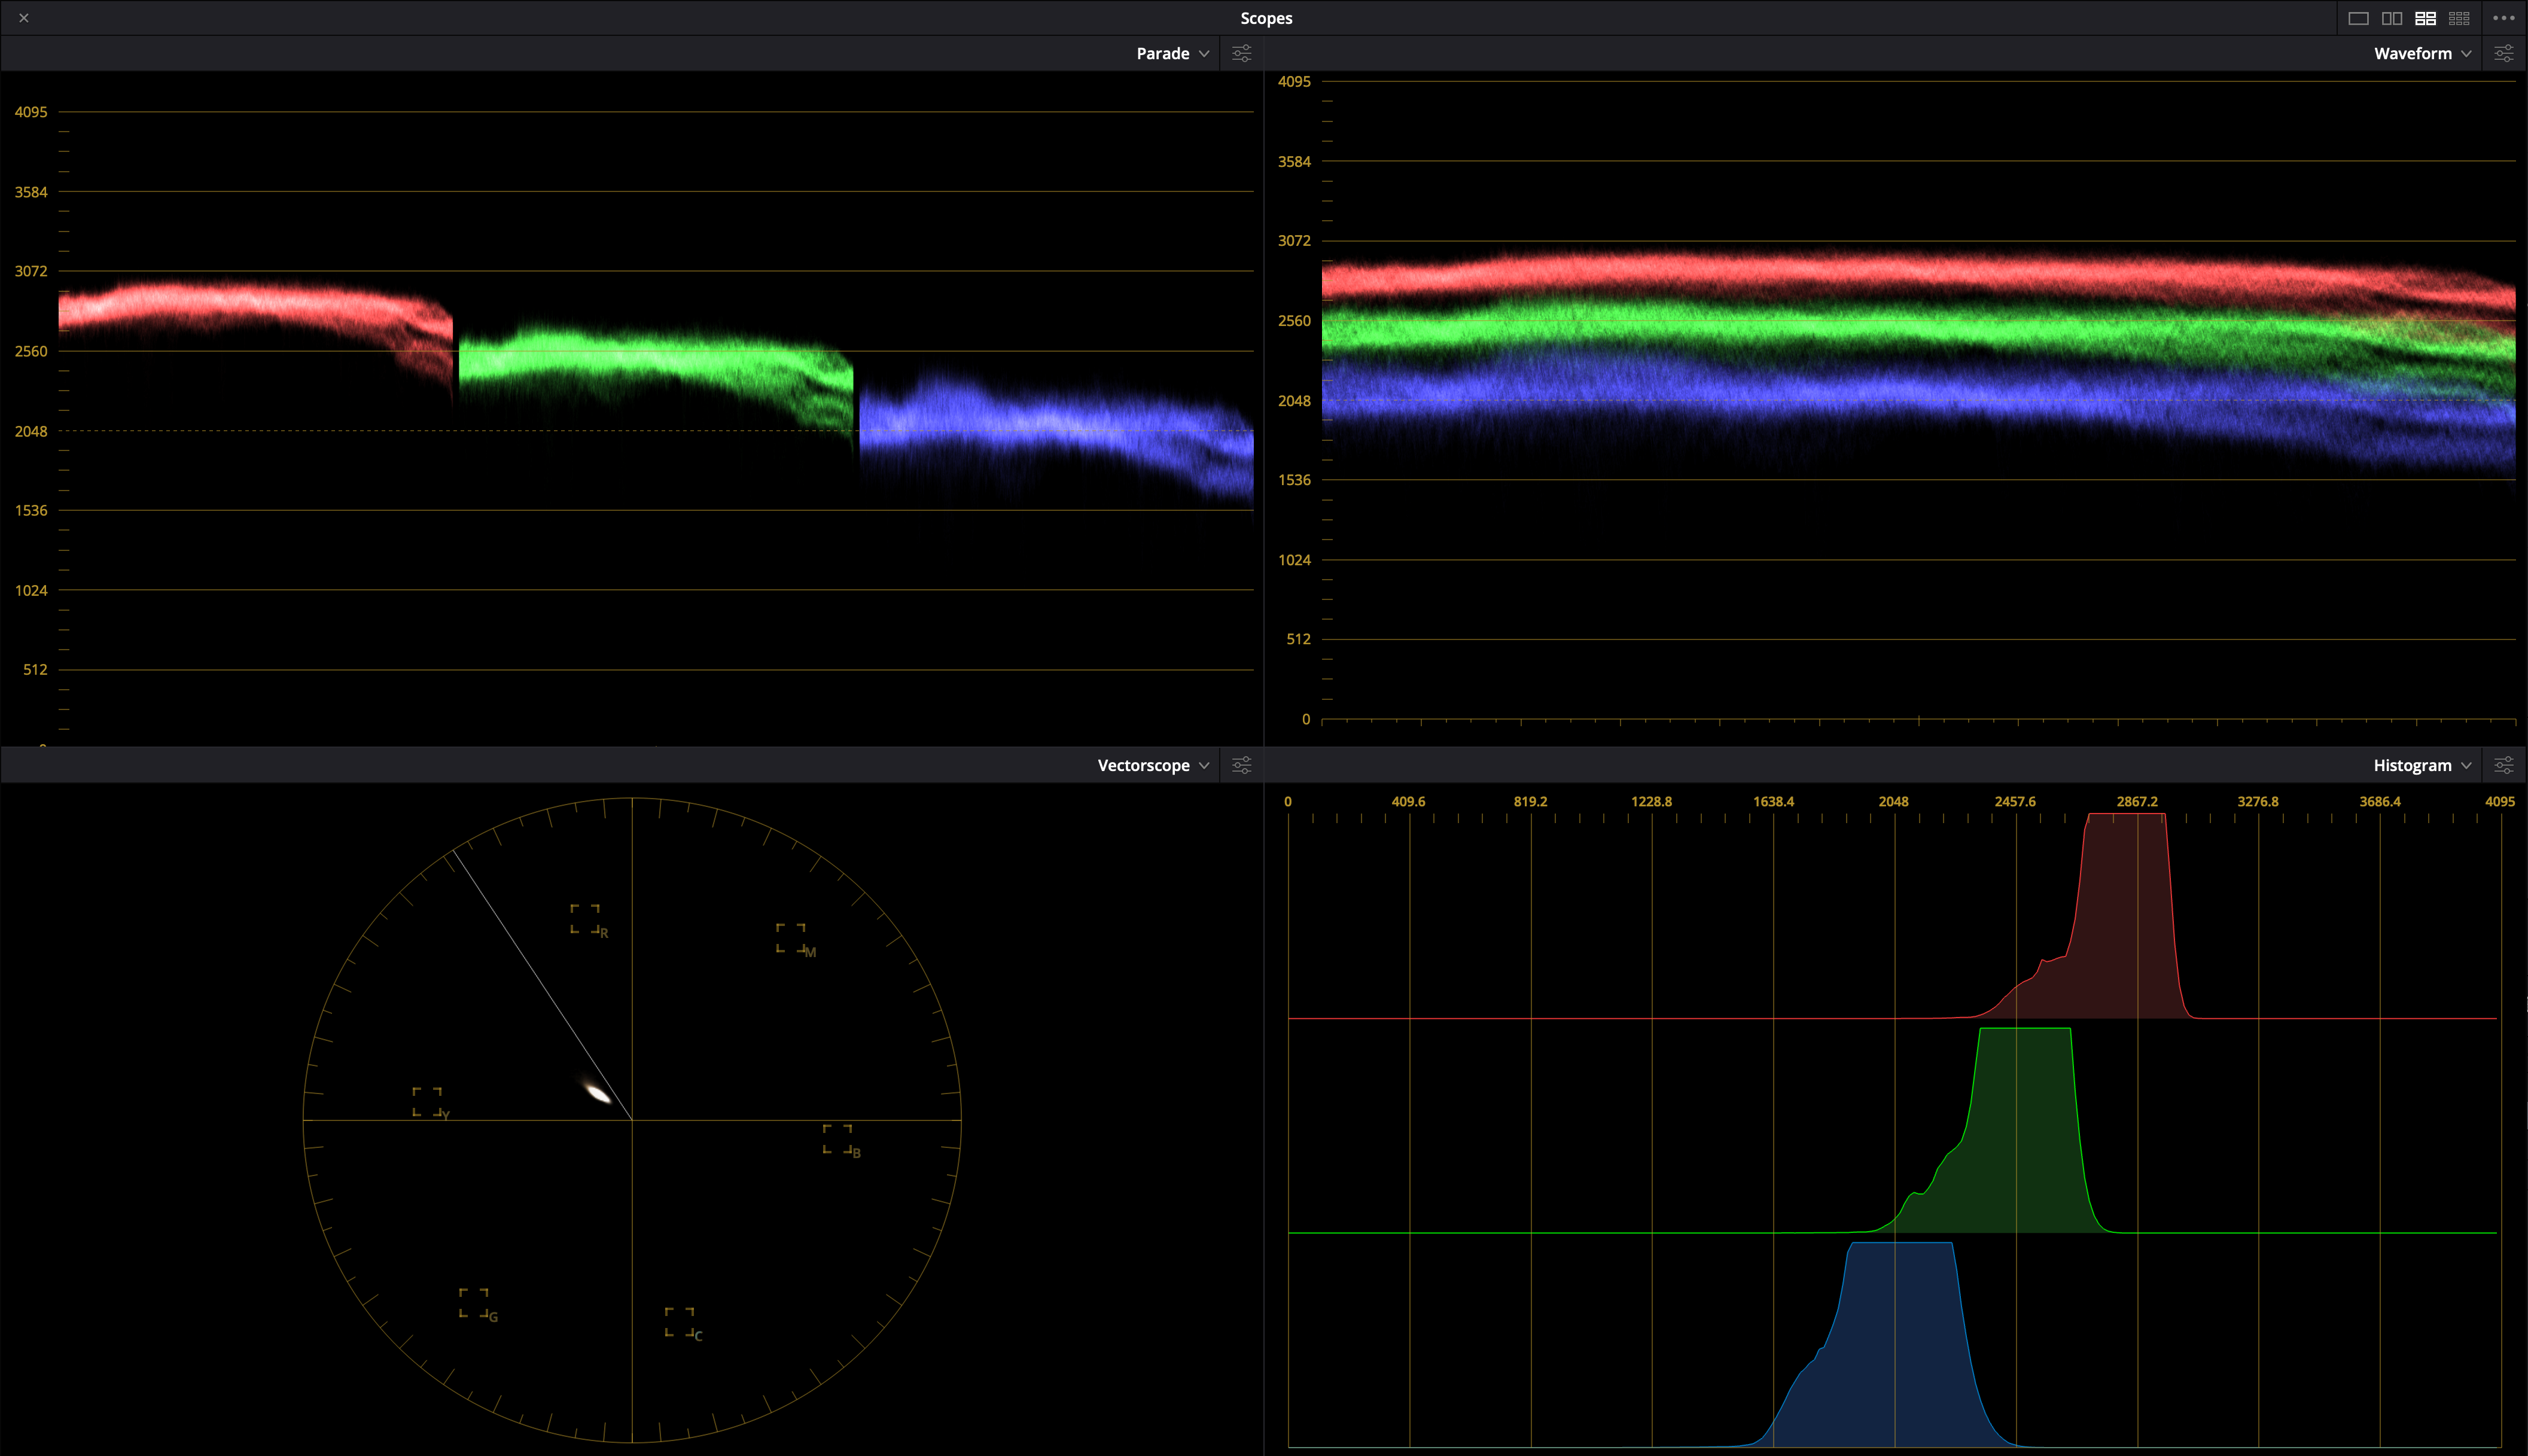The width and height of the screenshot is (2528, 1456).
Task: Switch to nine-up scope grid layout
Action: coord(2459,18)
